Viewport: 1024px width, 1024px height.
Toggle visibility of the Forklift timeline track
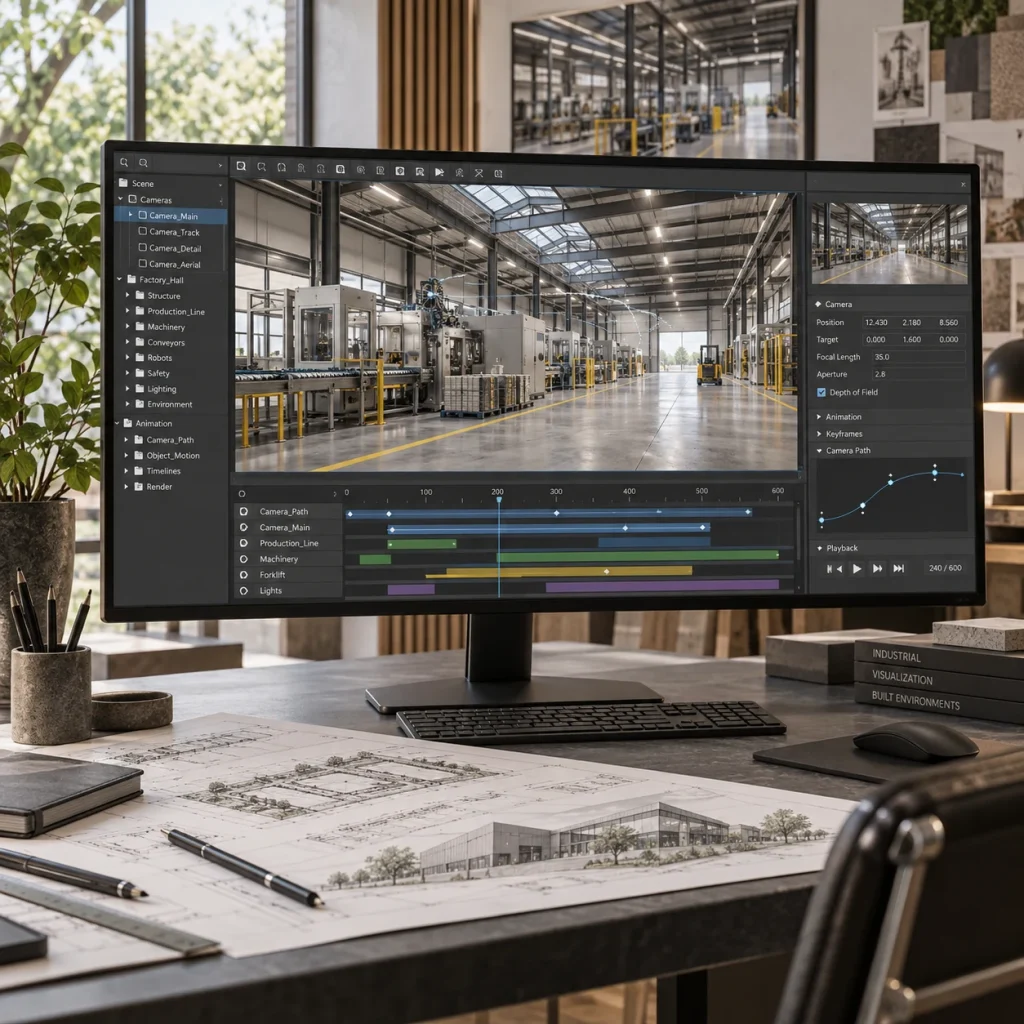tap(244, 575)
